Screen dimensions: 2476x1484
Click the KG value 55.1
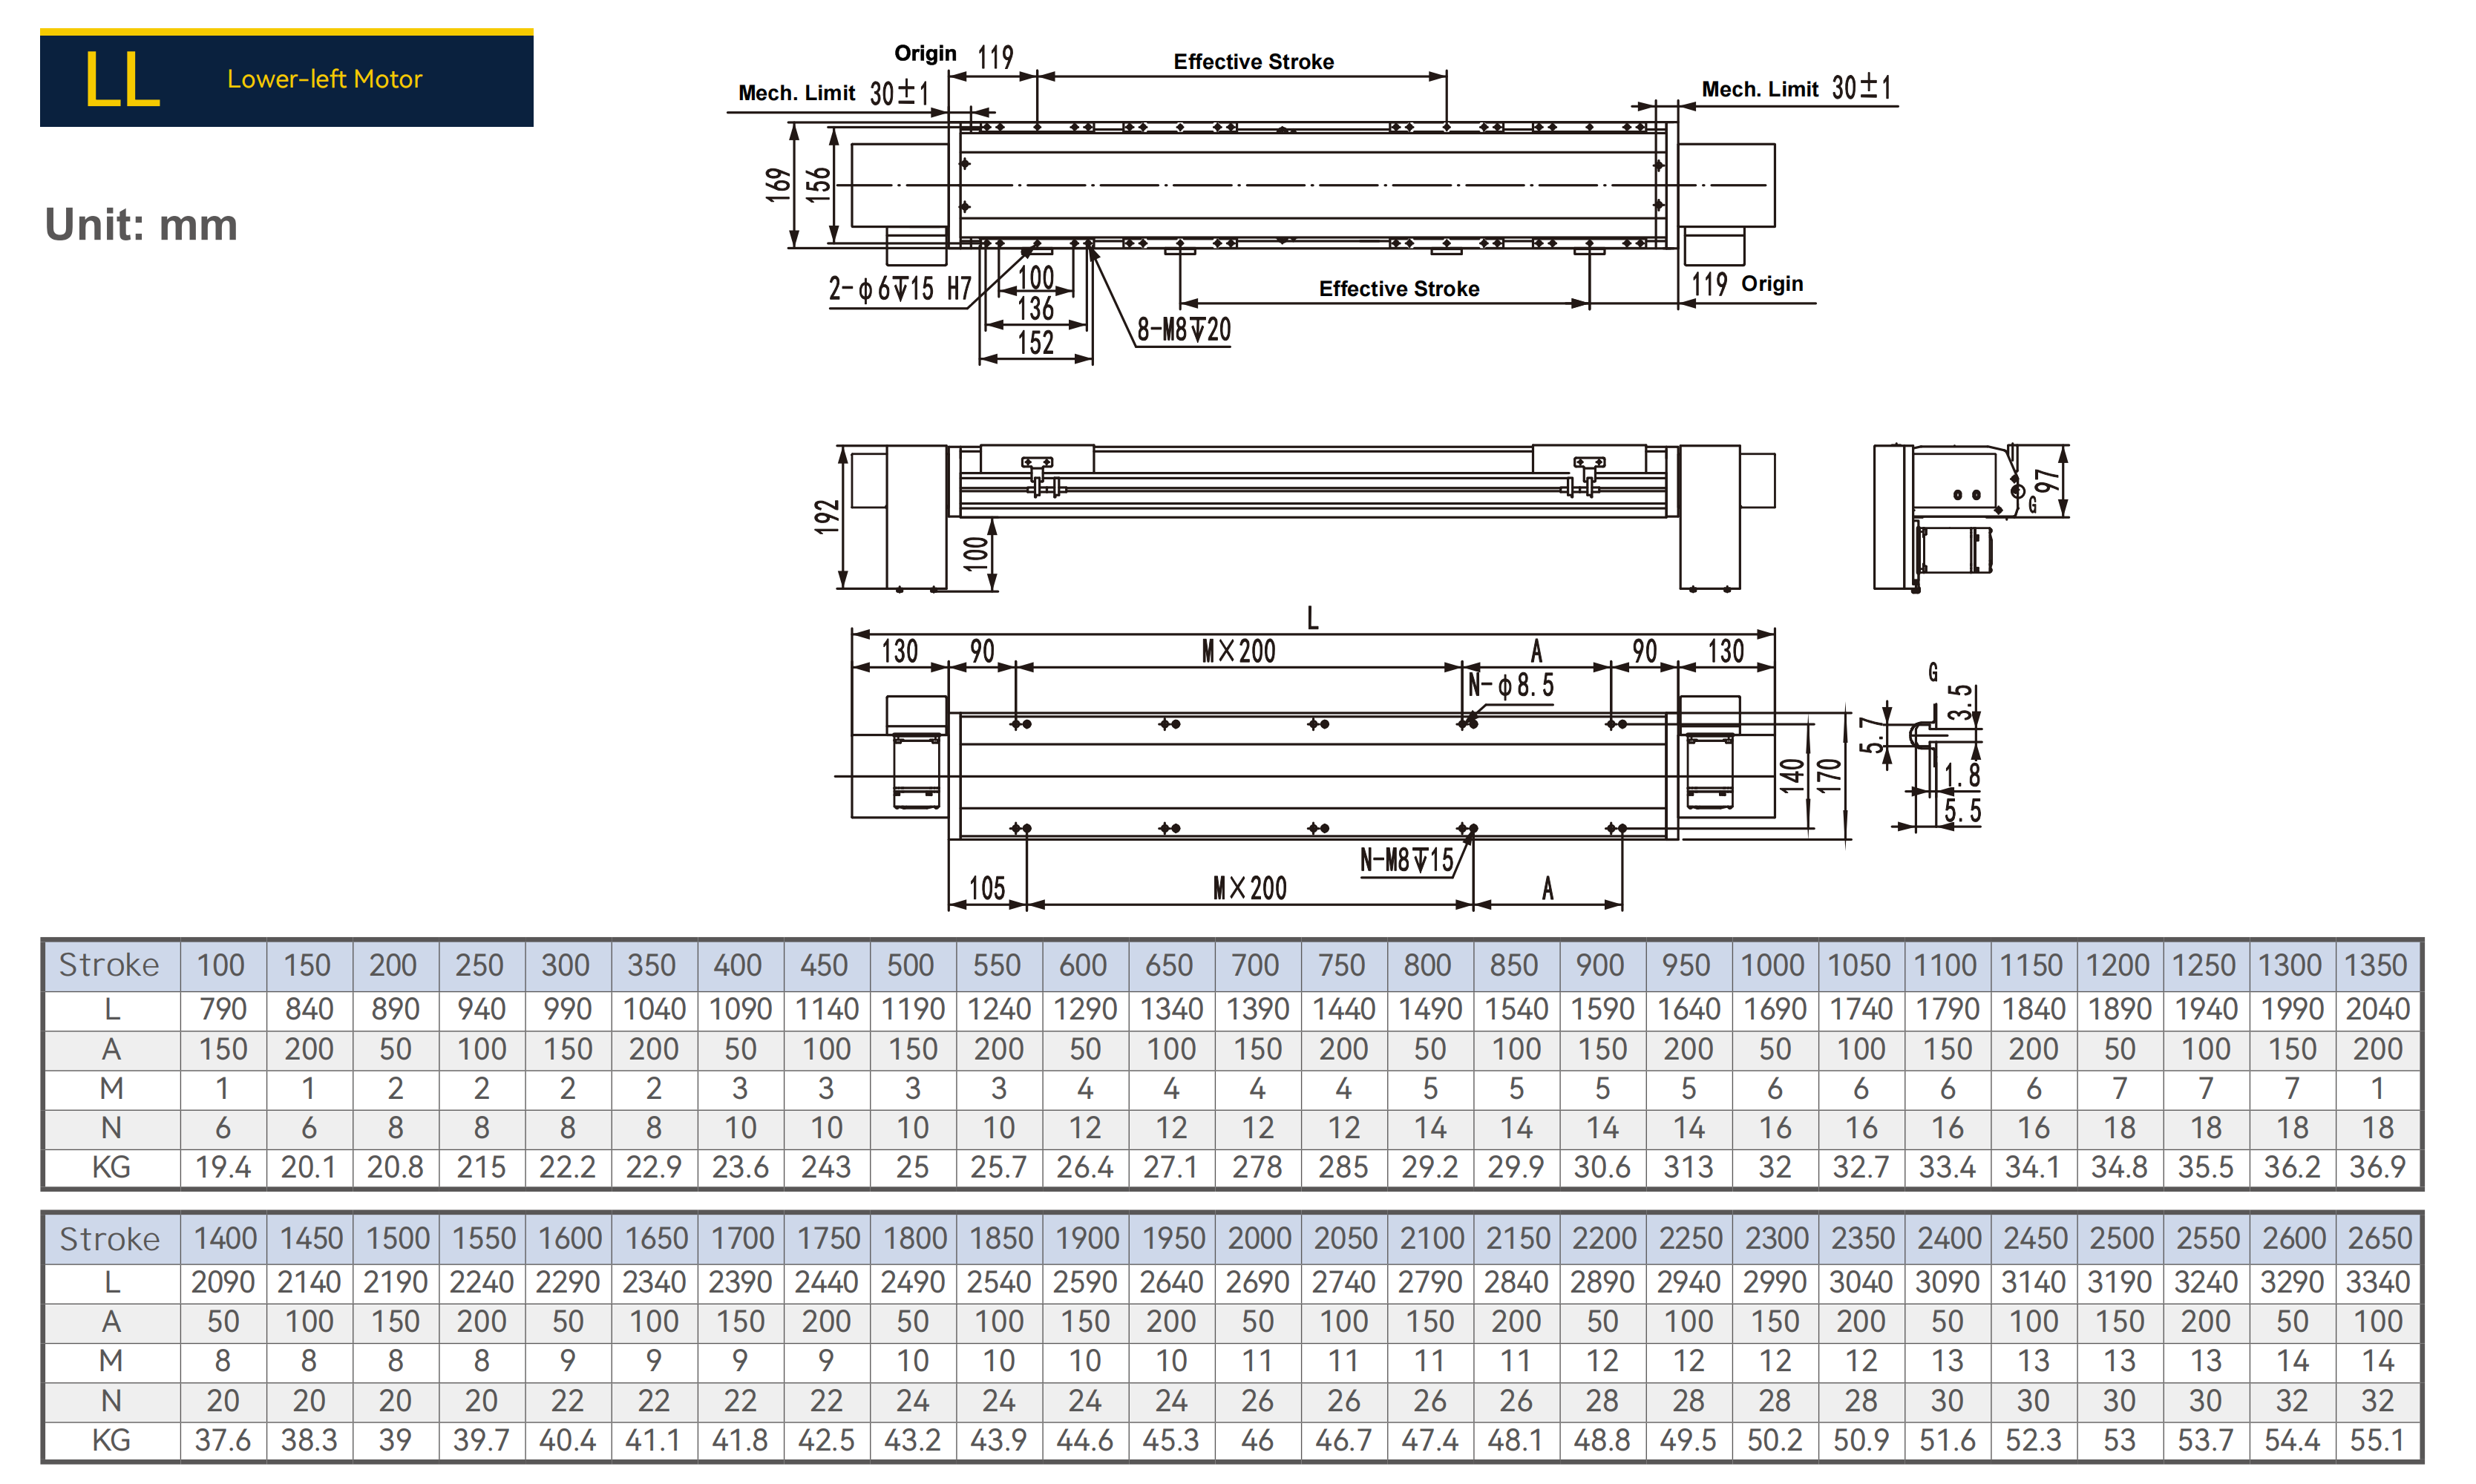tap(2377, 1440)
